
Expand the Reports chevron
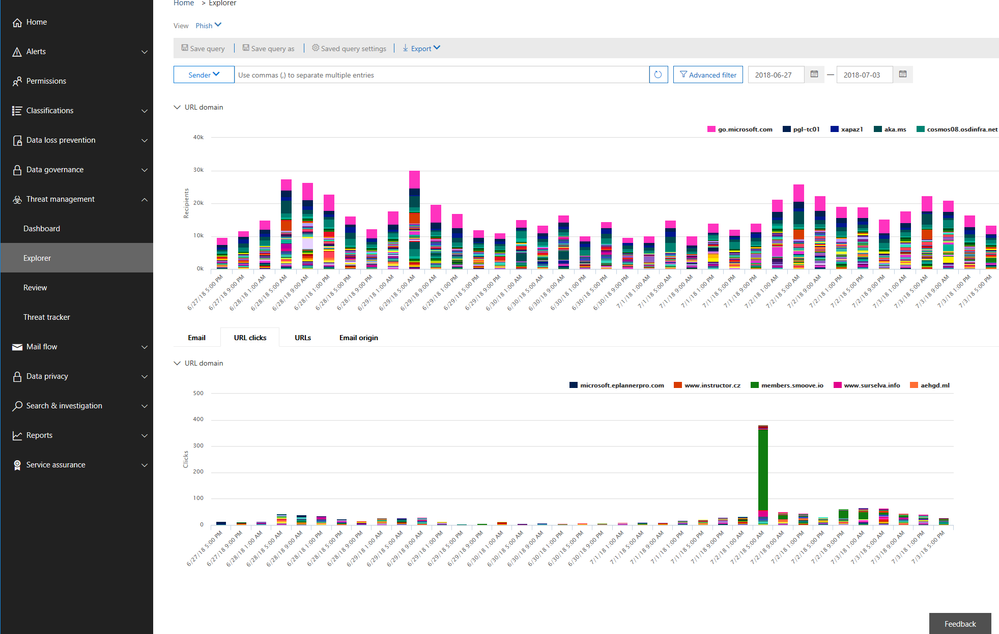click(x=144, y=436)
